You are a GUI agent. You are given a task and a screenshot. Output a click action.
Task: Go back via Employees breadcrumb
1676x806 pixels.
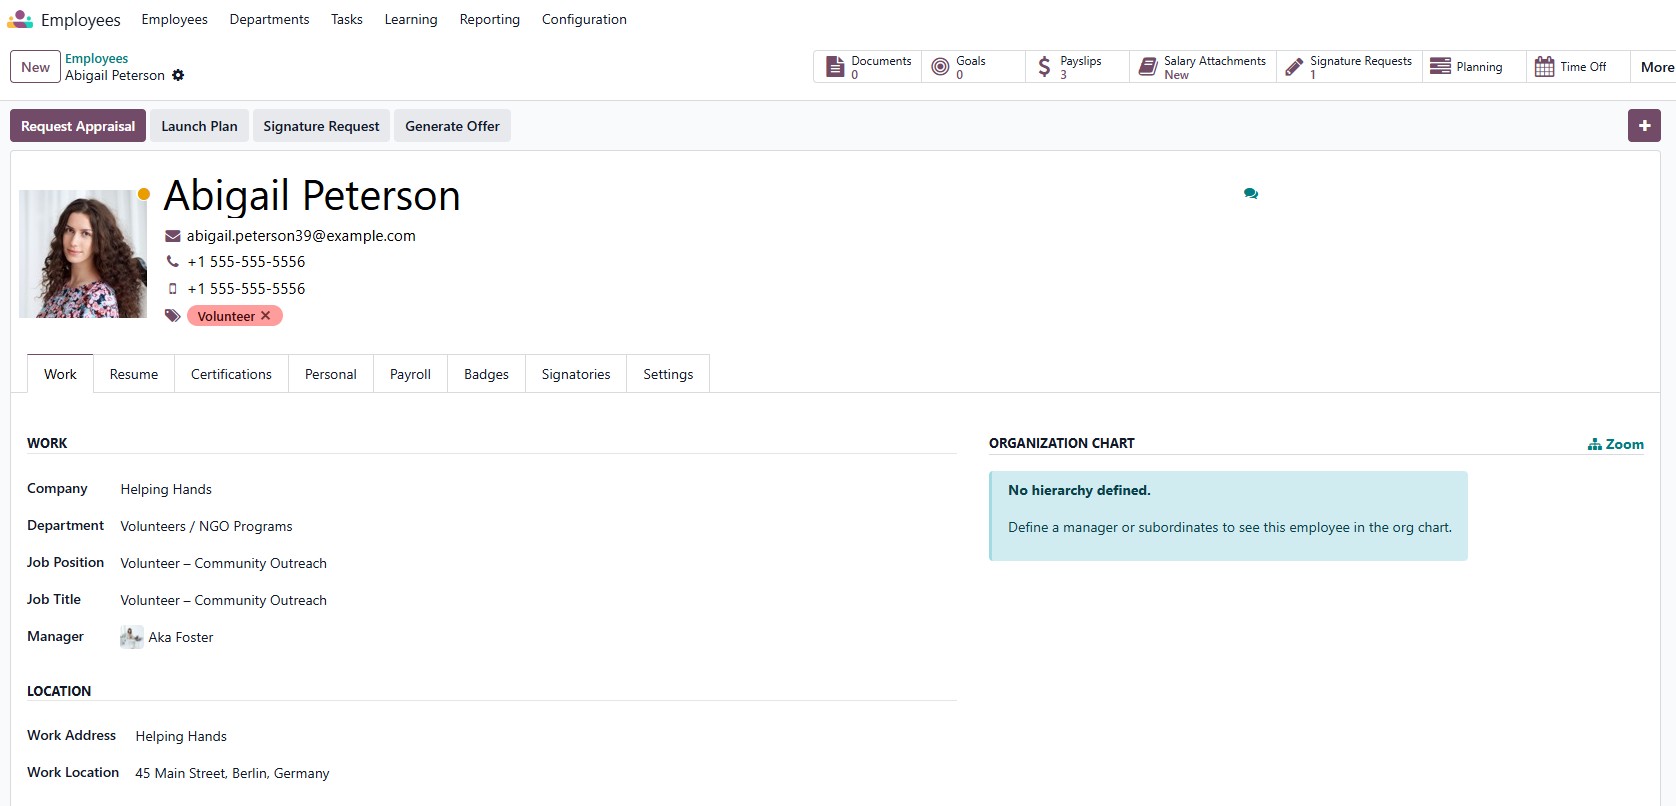tap(96, 59)
